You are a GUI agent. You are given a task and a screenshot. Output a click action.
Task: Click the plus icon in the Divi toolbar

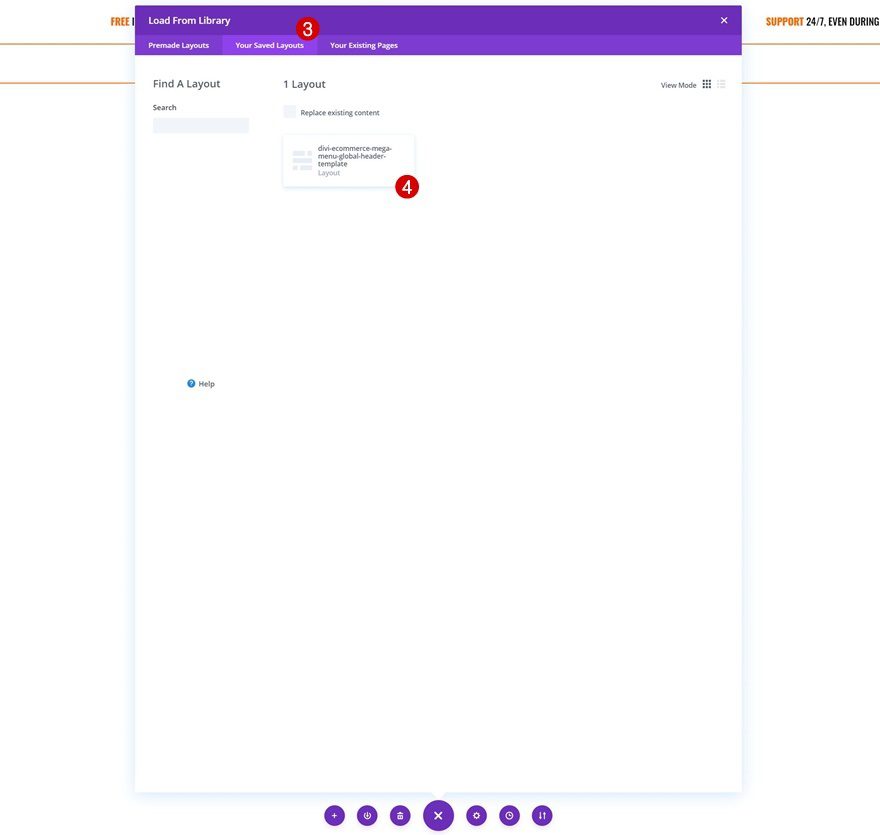tap(332, 813)
